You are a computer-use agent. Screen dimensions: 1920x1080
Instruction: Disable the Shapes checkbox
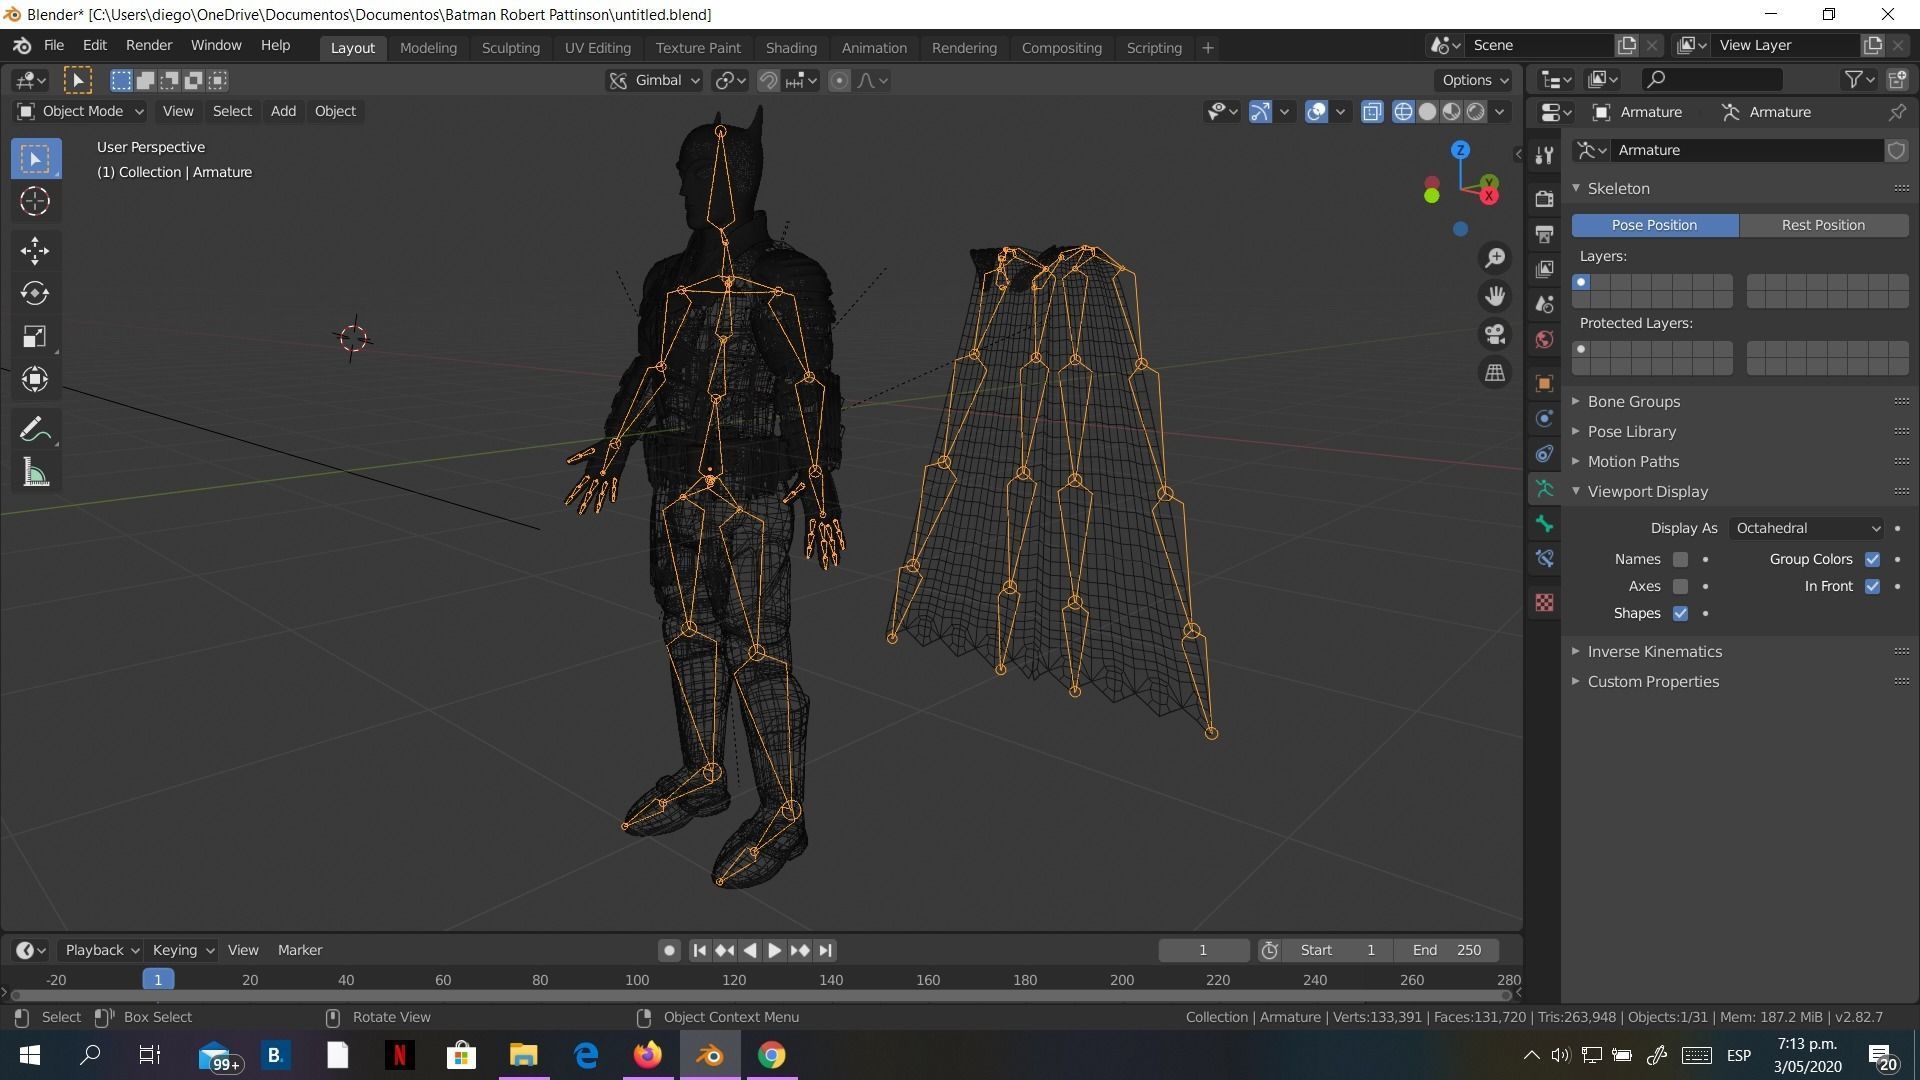(x=1680, y=613)
